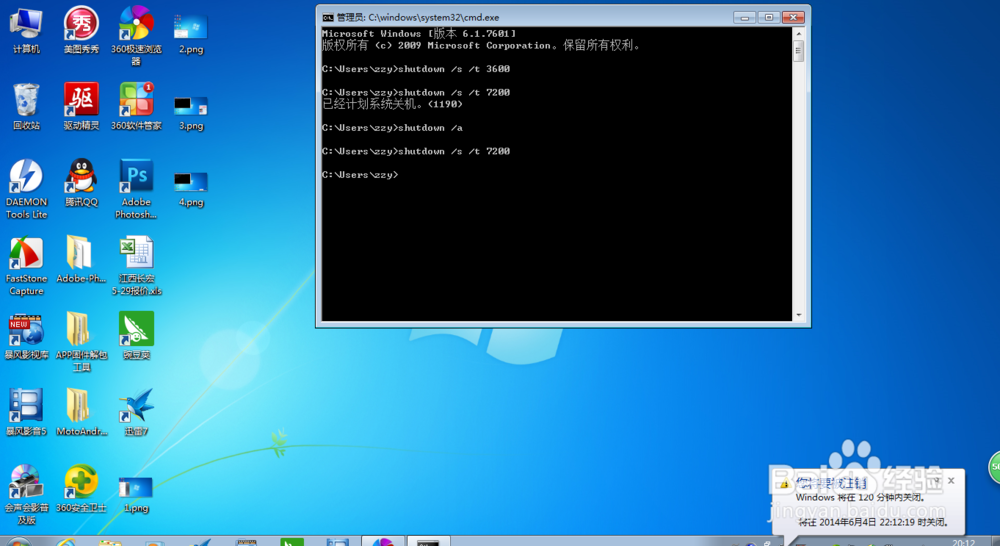Viewport: 1000px width, 546px height.
Task: Select the 腾讯QQ penguin icon
Action: click(x=81, y=183)
